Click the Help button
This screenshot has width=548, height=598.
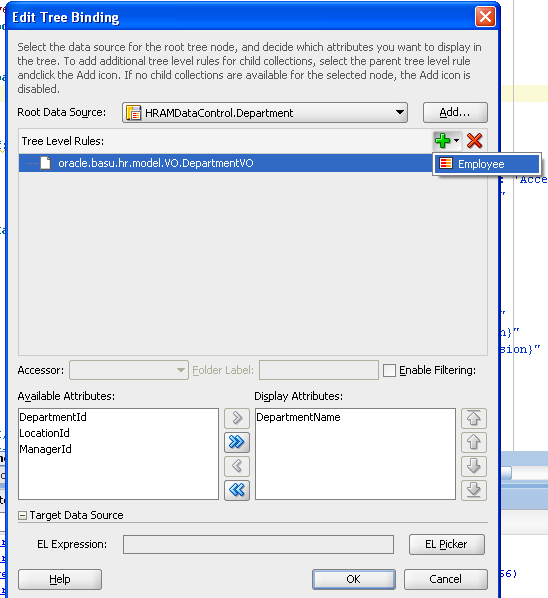pyautogui.click(x=60, y=579)
